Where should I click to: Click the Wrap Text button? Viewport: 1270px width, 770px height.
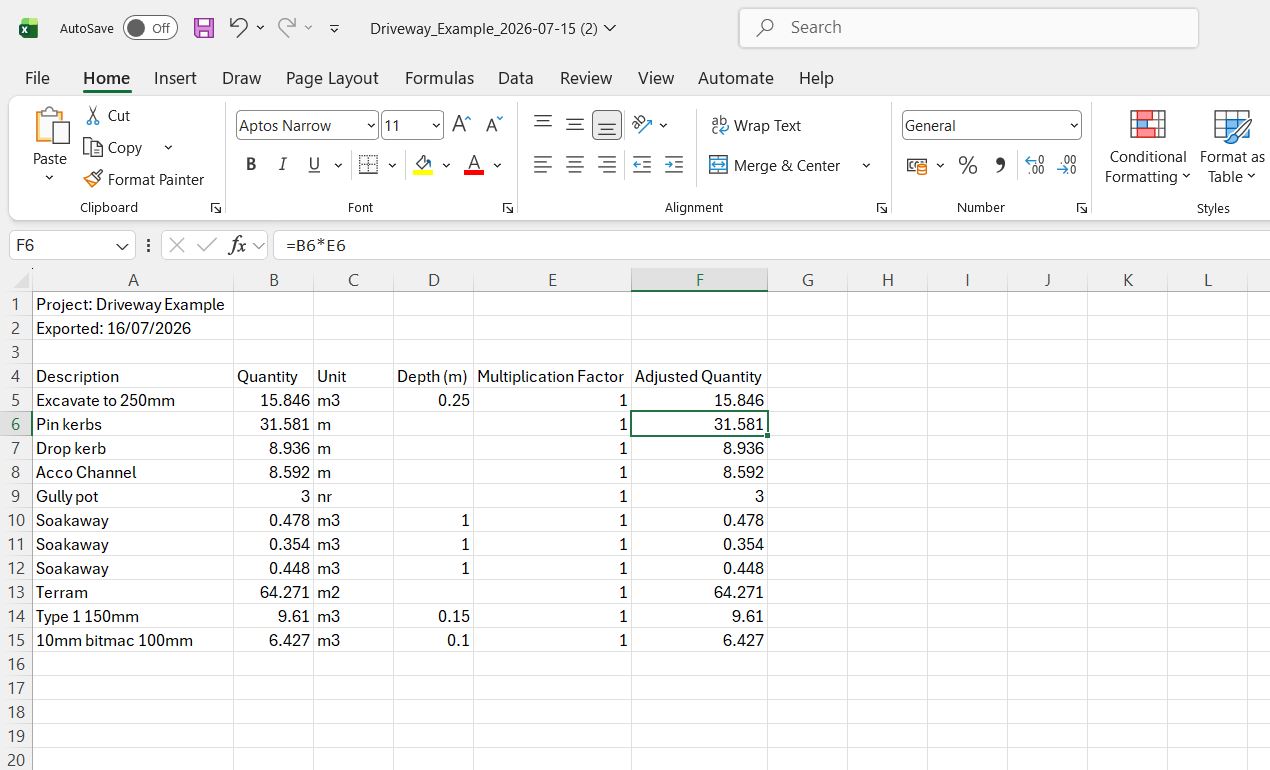(756, 126)
